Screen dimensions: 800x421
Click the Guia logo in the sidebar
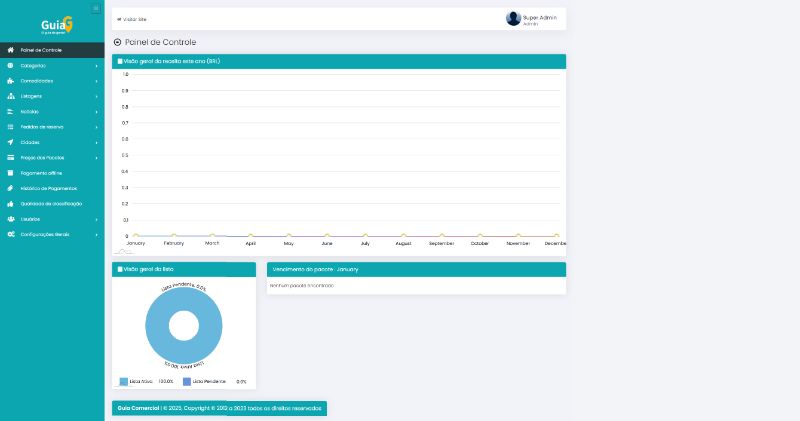[x=56, y=25]
